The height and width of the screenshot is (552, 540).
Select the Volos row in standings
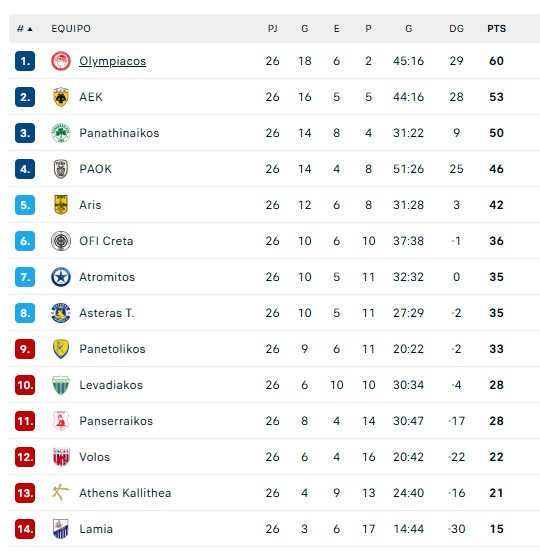point(274,457)
